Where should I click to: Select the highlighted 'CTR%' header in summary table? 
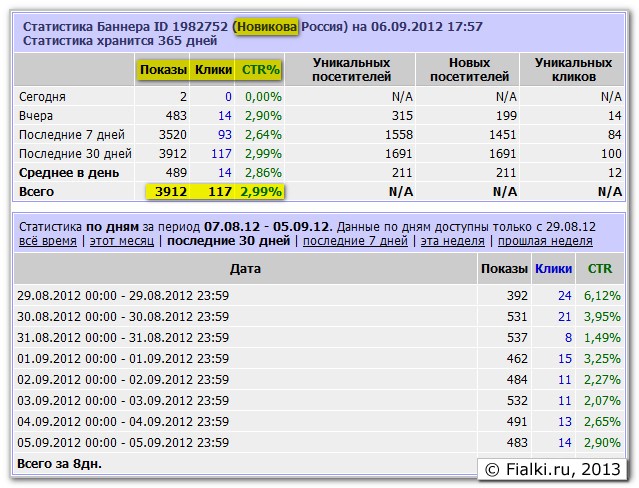click(260, 69)
